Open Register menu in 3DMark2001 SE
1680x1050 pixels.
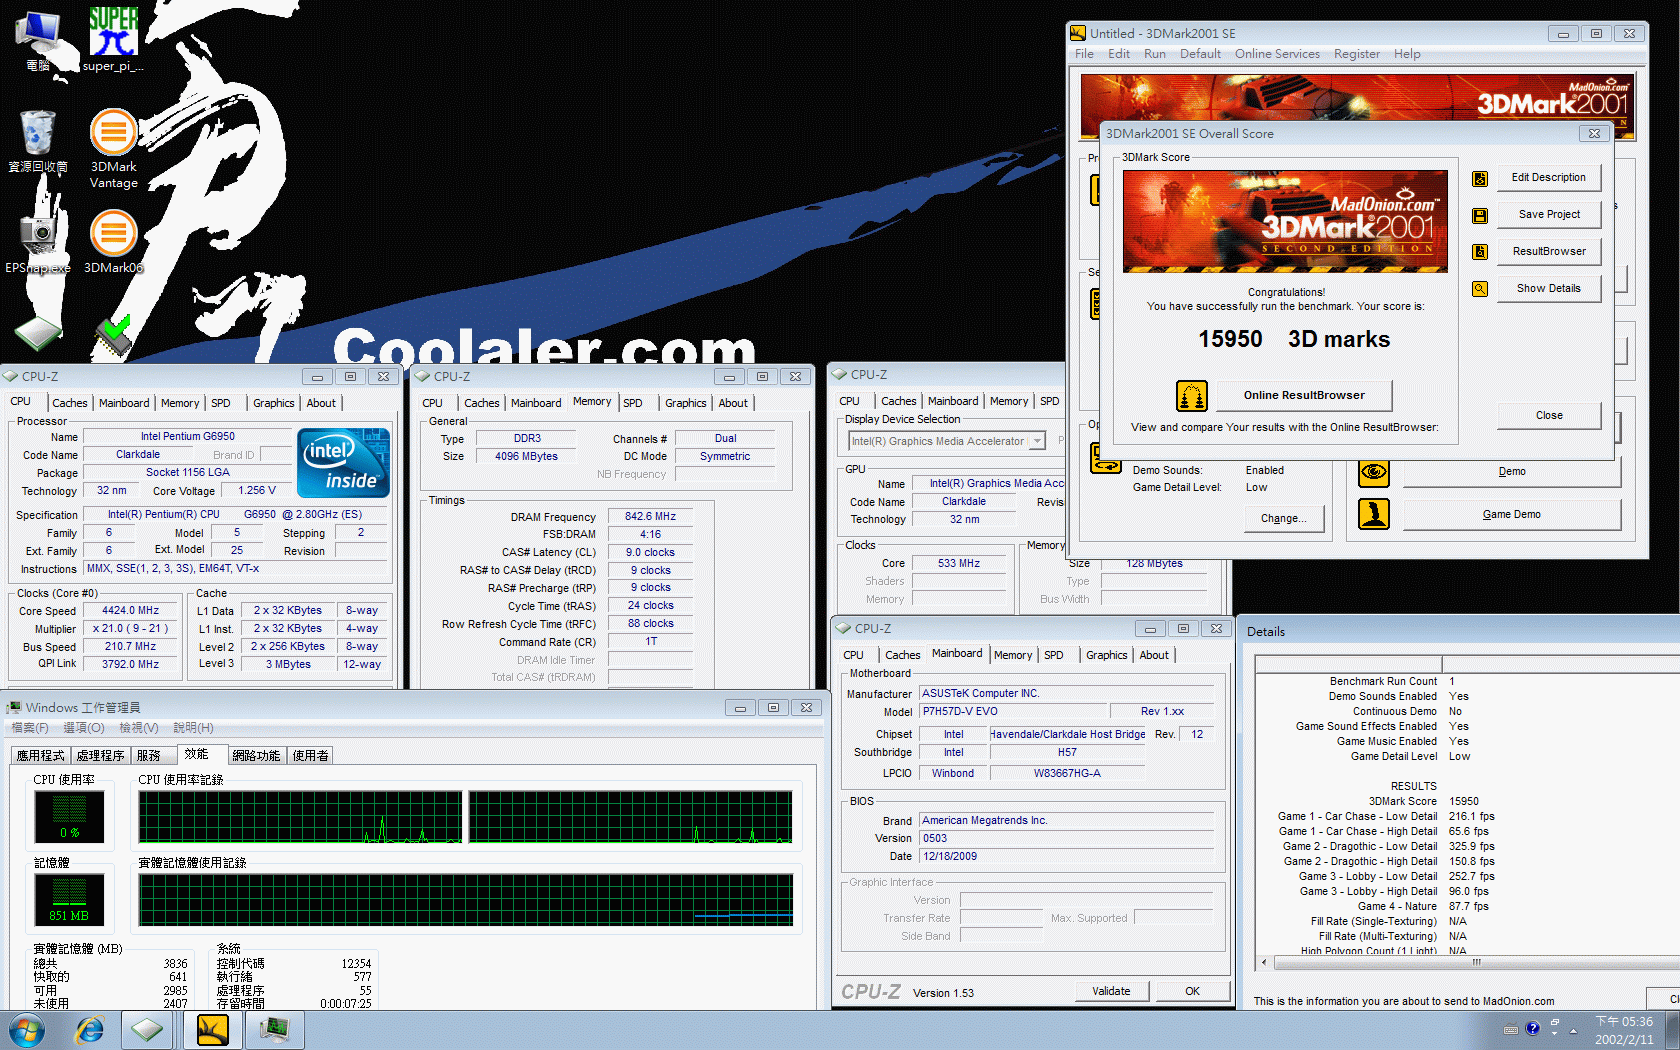[x=1357, y=54]
